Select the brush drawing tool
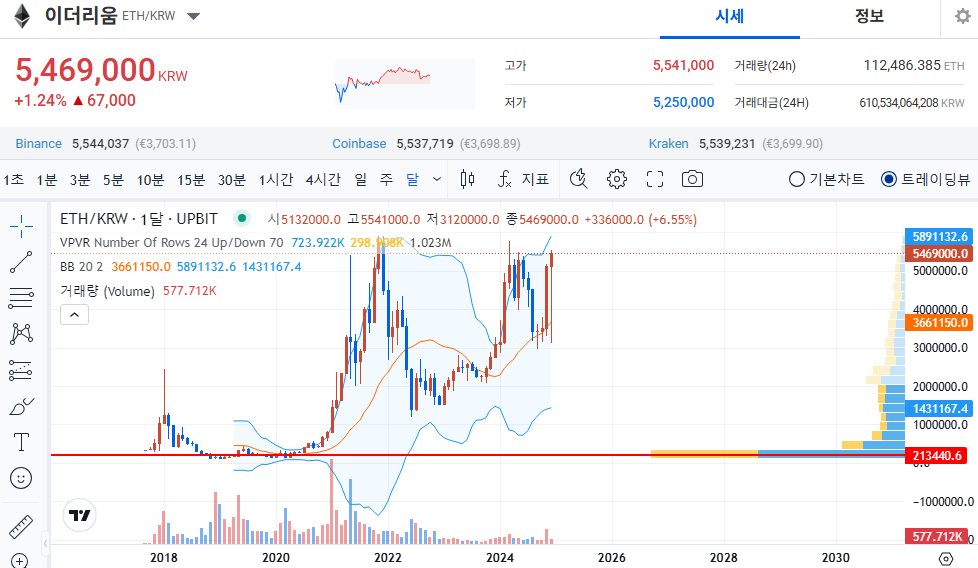 click(x=21, y=407)
